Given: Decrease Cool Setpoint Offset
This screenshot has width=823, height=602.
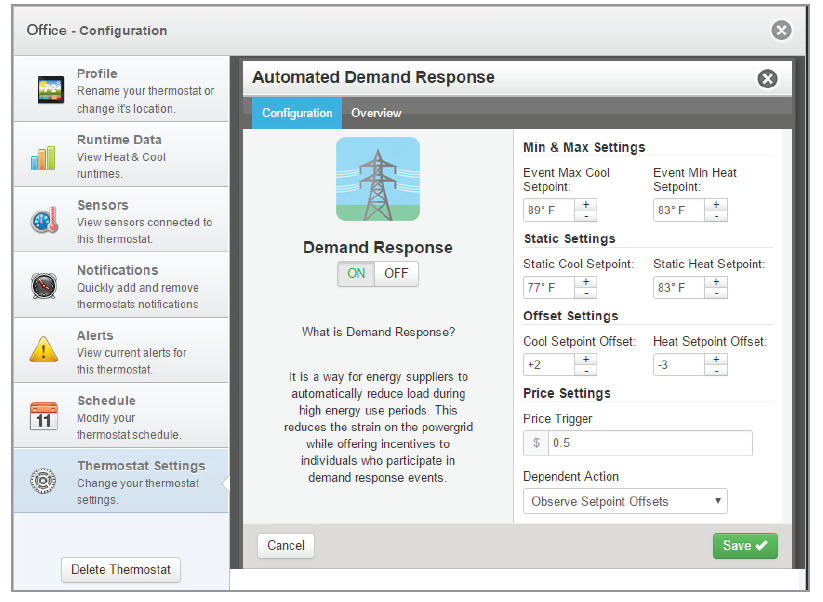Looking at the screenshot, I should (586, 370).
